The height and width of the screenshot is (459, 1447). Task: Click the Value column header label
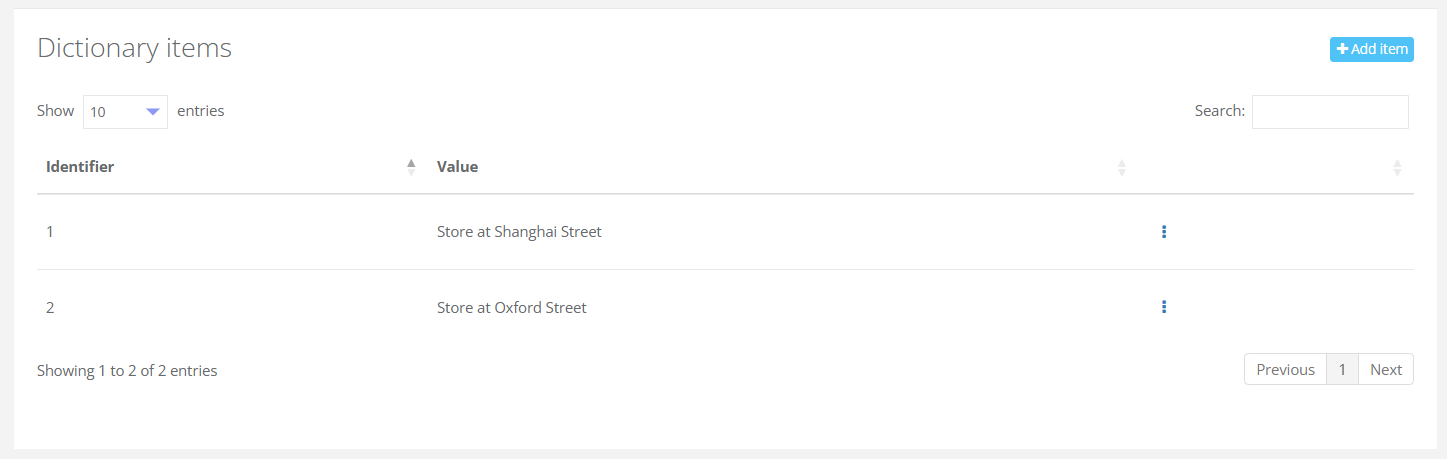pos(457,167)
